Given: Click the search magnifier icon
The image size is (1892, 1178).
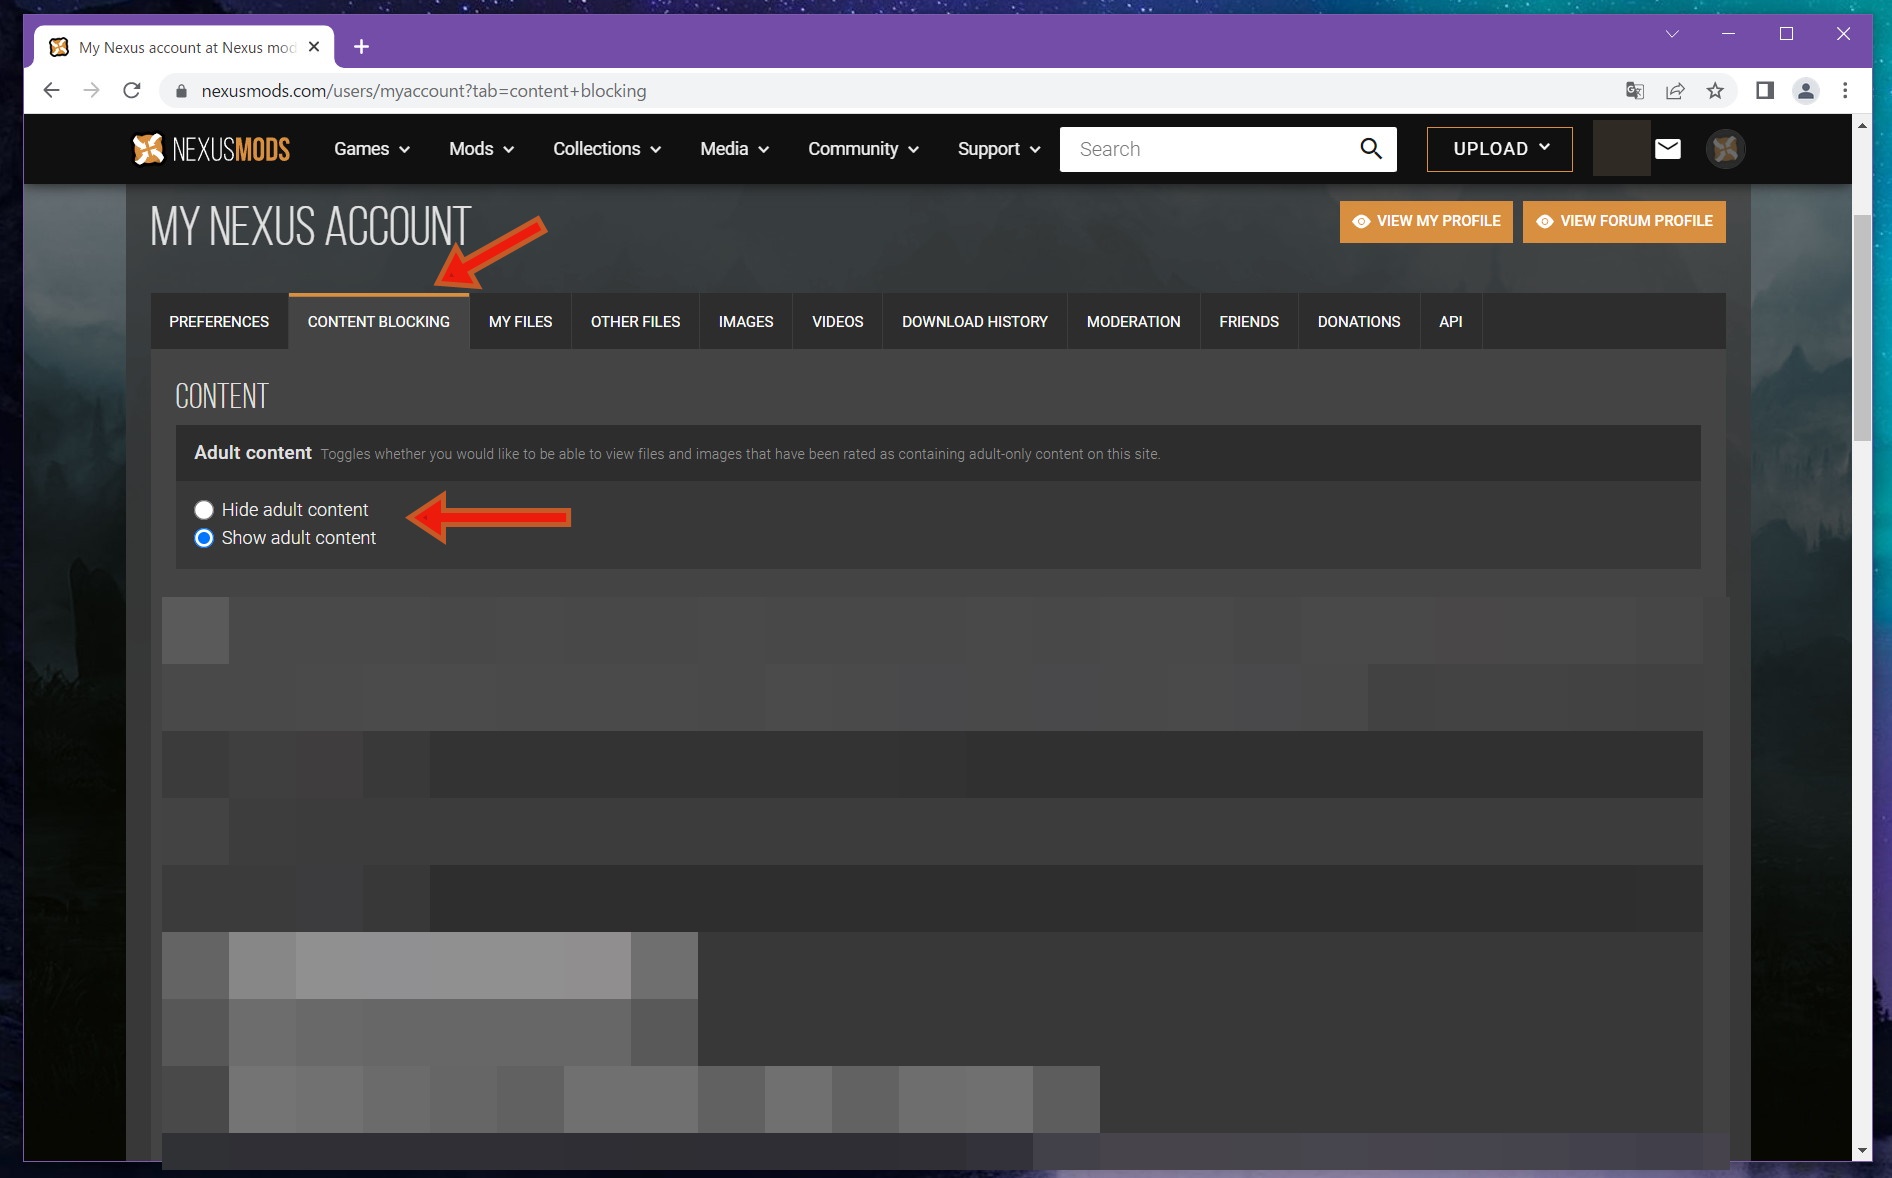Looking at the screenshot, I should point(1370,149).
